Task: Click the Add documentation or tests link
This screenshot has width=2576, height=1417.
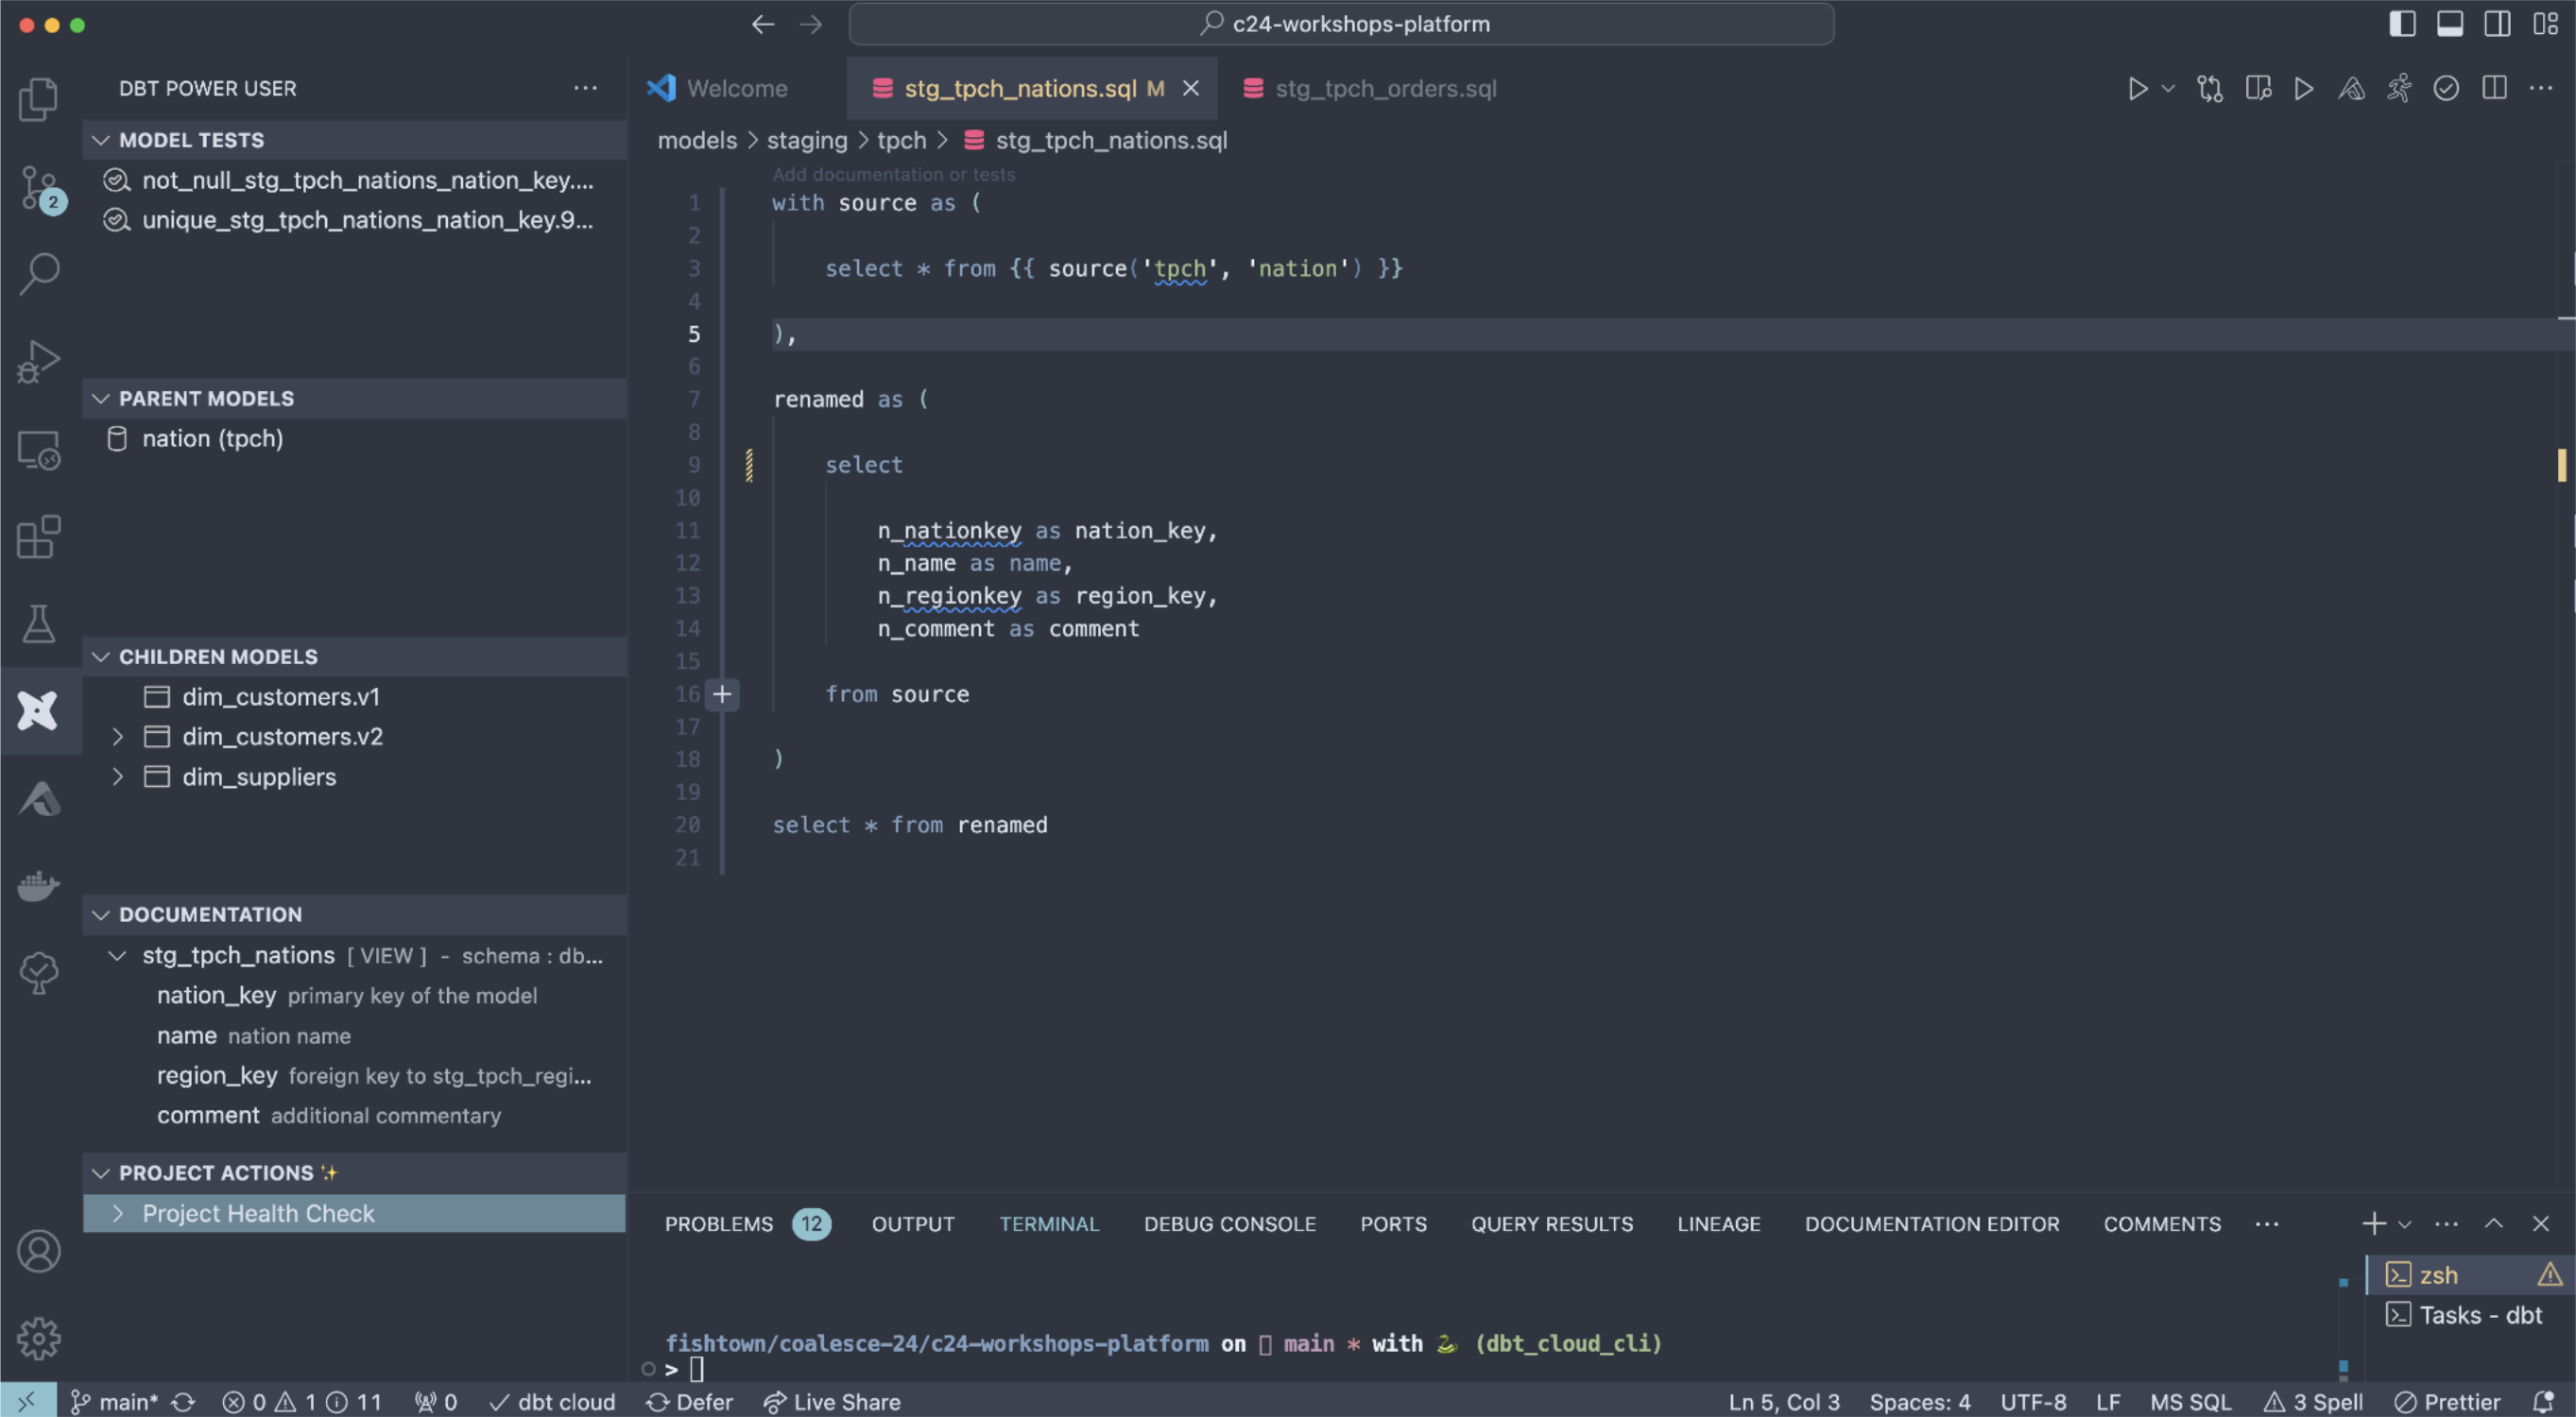Action: [893, 174]
